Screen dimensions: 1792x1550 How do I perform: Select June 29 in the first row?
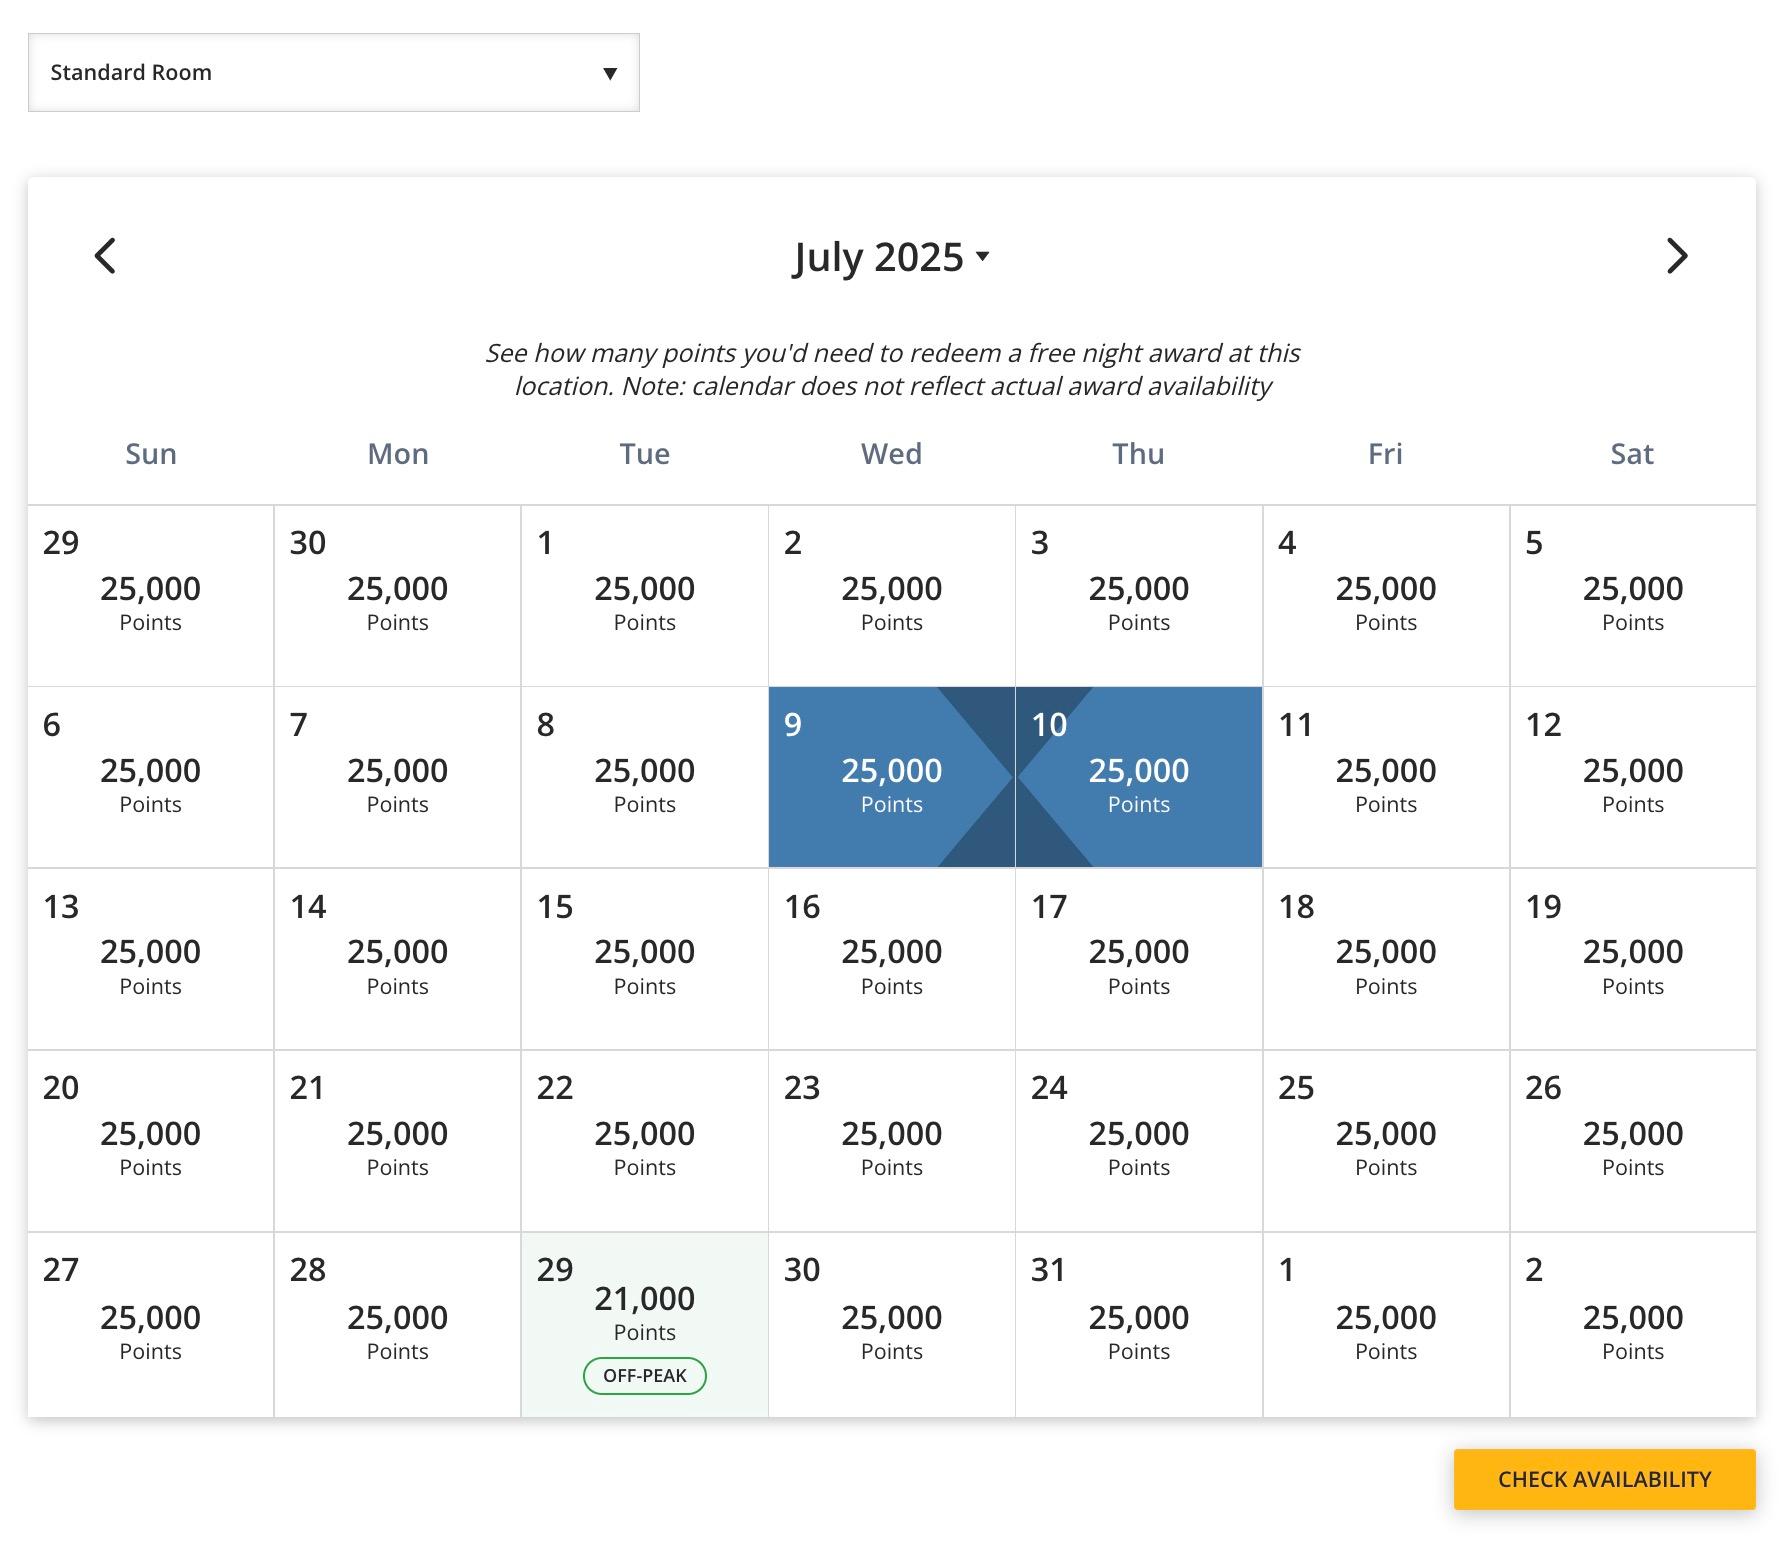[150, 596]
